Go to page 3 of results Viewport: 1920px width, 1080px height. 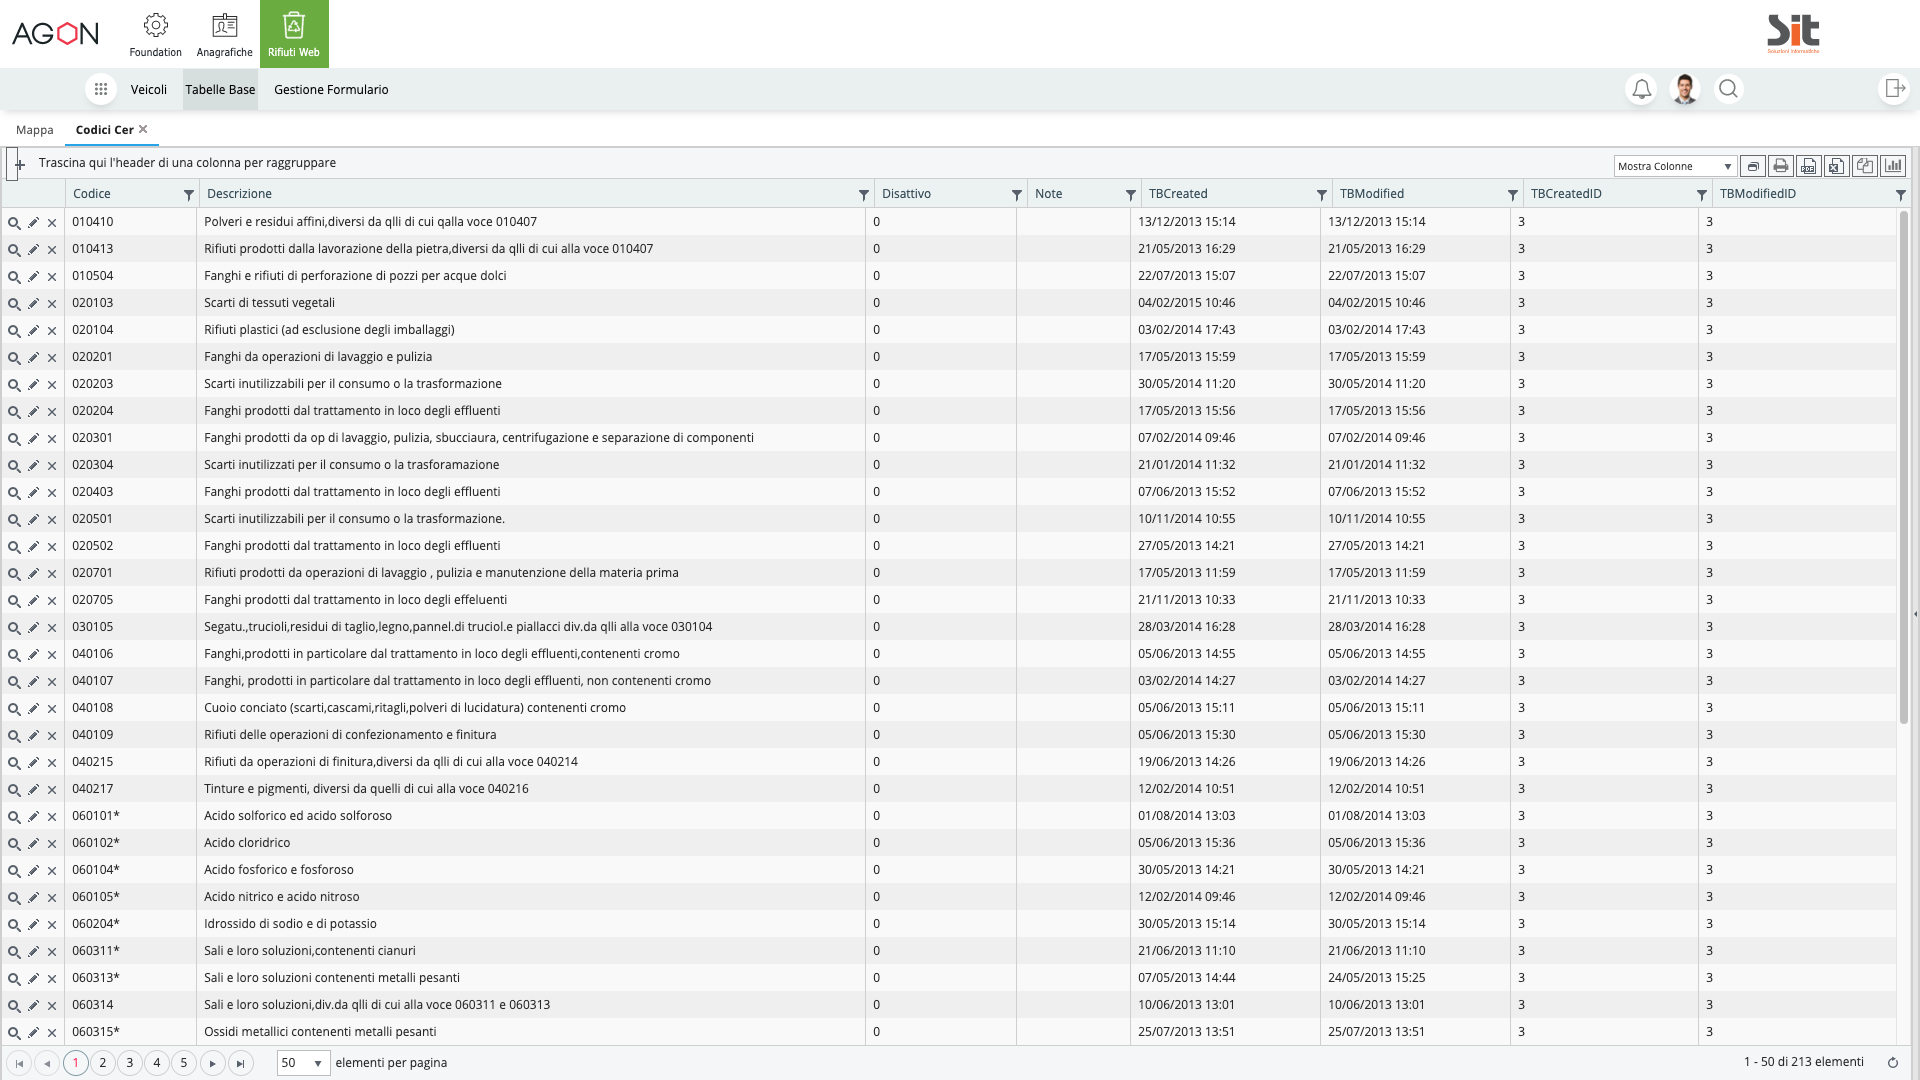129,1063
